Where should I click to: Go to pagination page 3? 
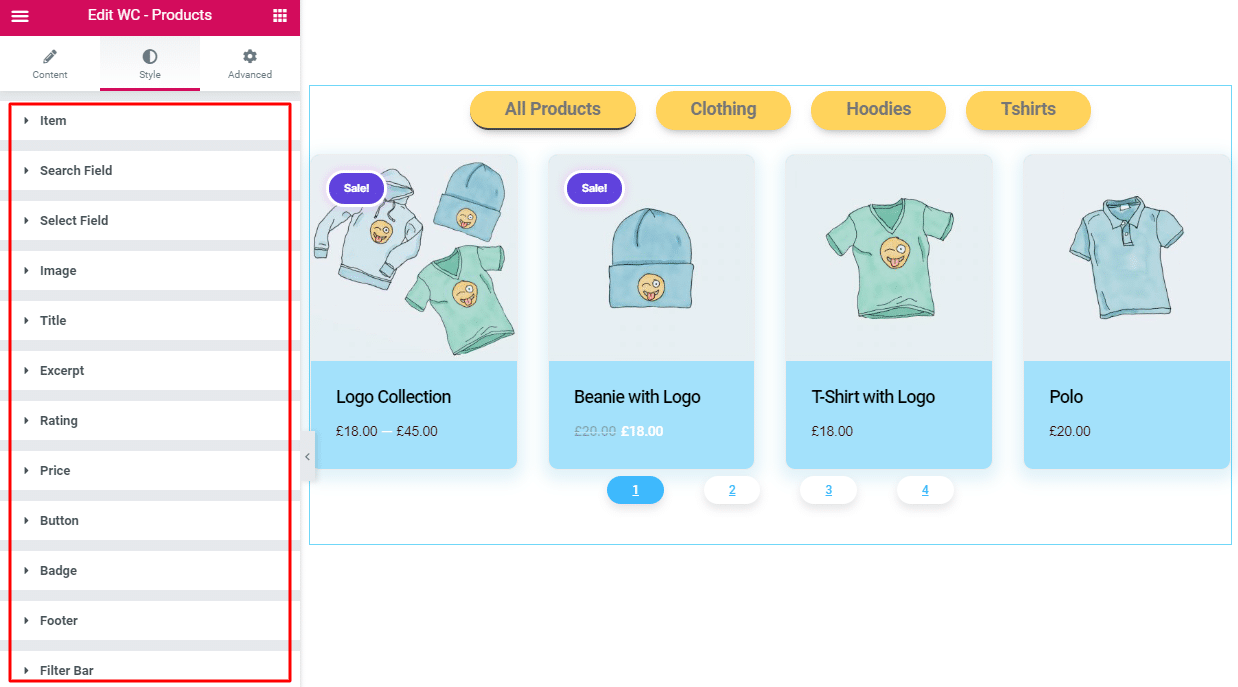coord(828,490)
